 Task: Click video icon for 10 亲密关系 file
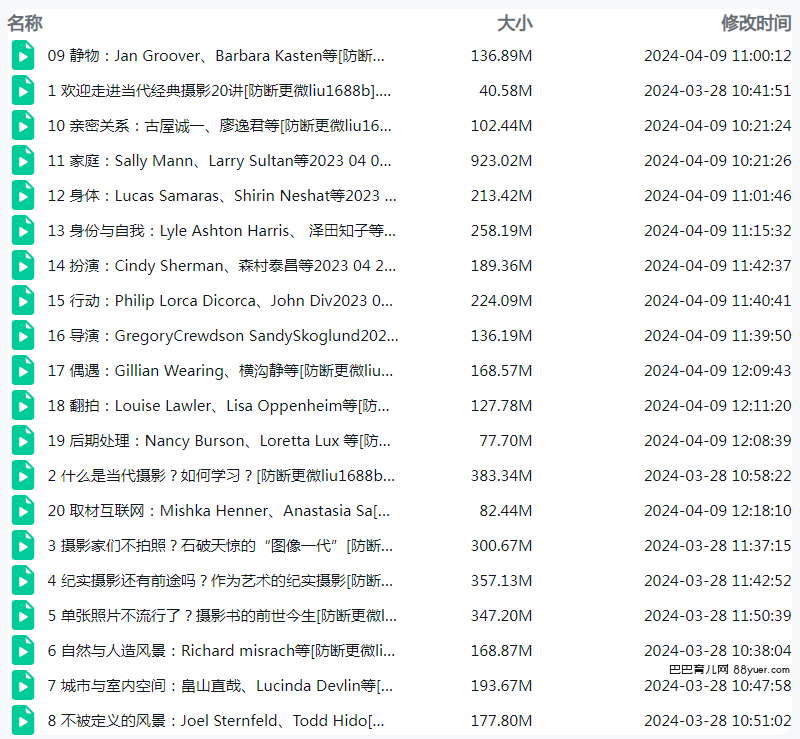pyautogui.click(x=23, y=126)
